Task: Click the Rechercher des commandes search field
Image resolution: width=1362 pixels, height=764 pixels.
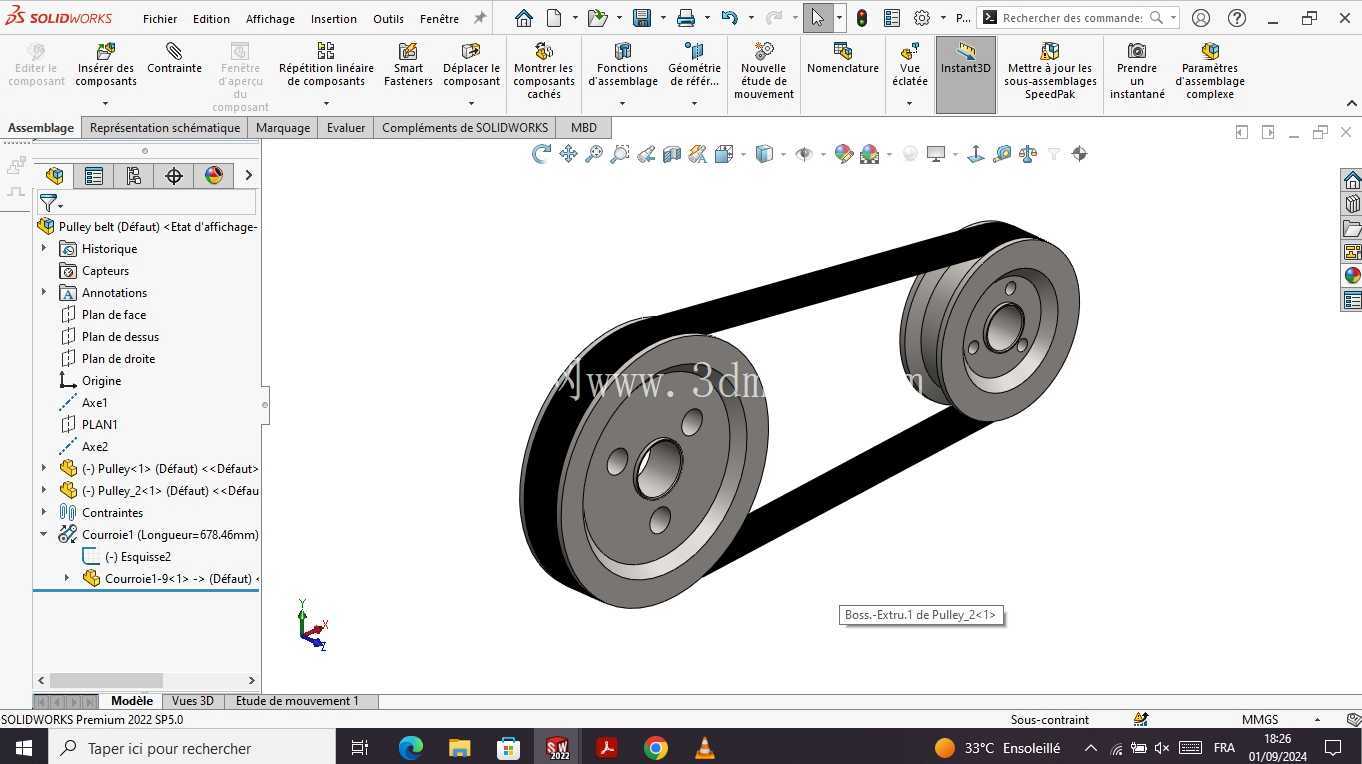Action: point(1072,18)
